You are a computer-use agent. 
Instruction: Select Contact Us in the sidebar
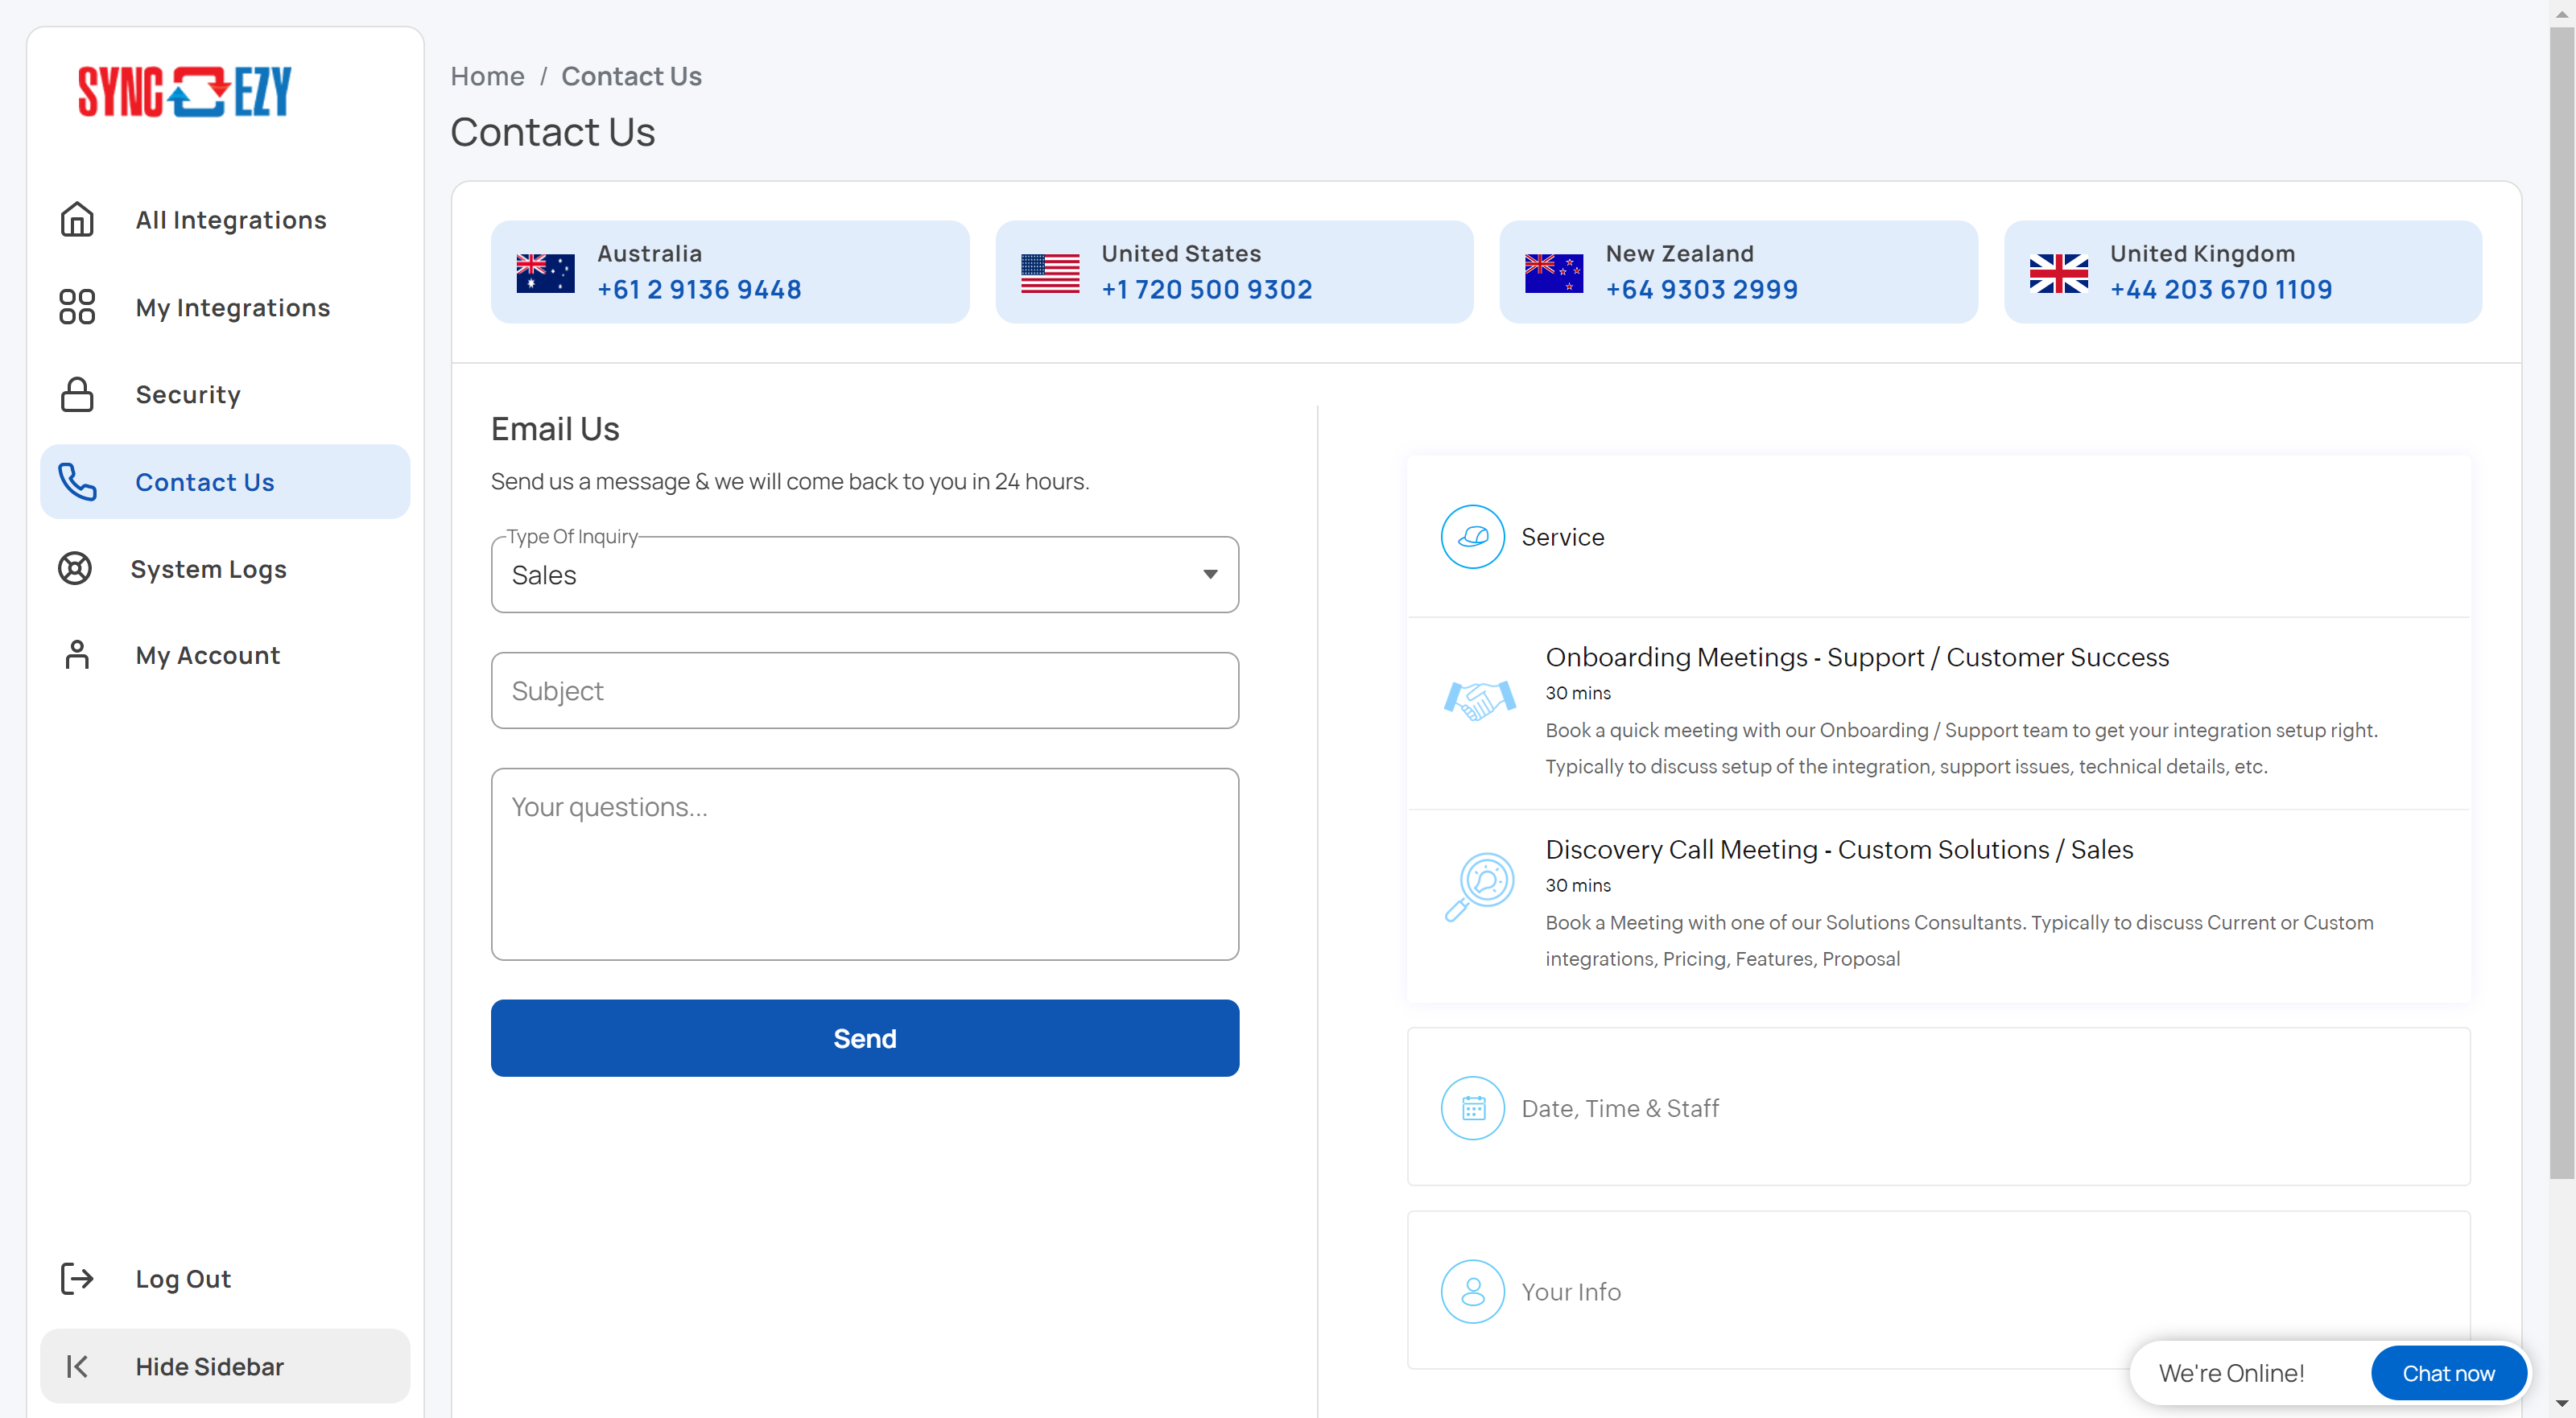pyautogui.click(x=225, y=482)
